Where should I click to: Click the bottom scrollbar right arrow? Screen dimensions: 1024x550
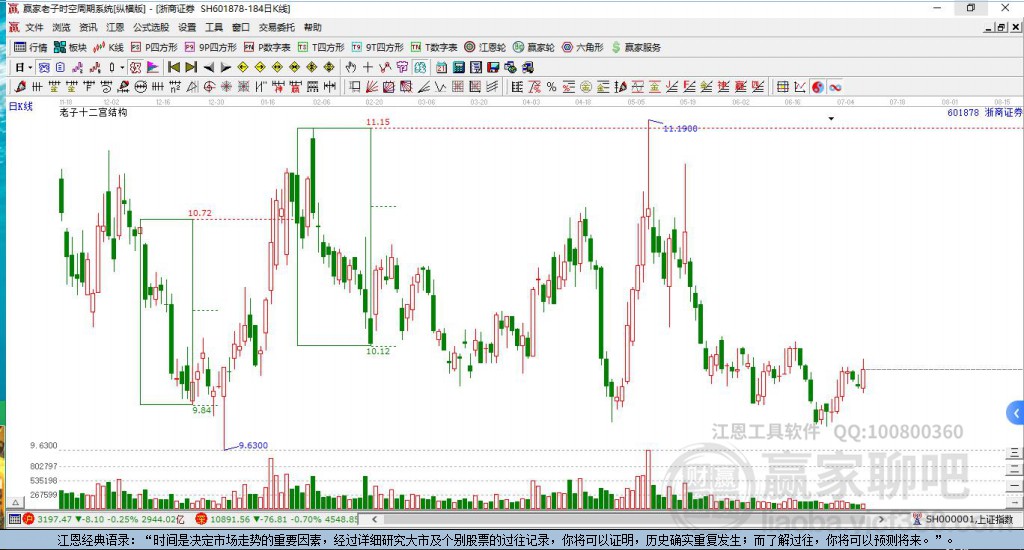click(881, 519)
